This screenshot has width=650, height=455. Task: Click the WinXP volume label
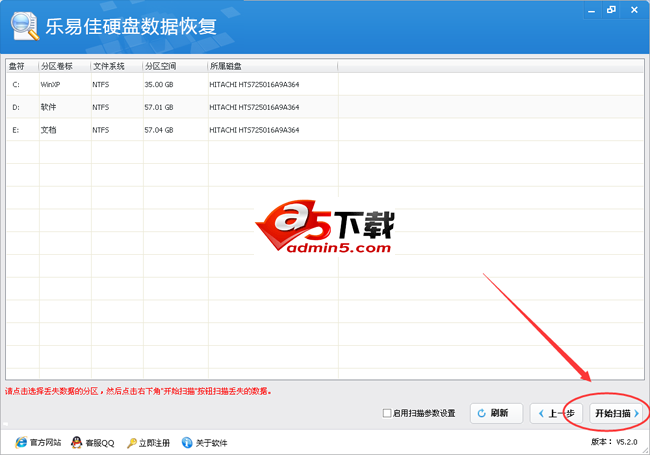(50, 85)
